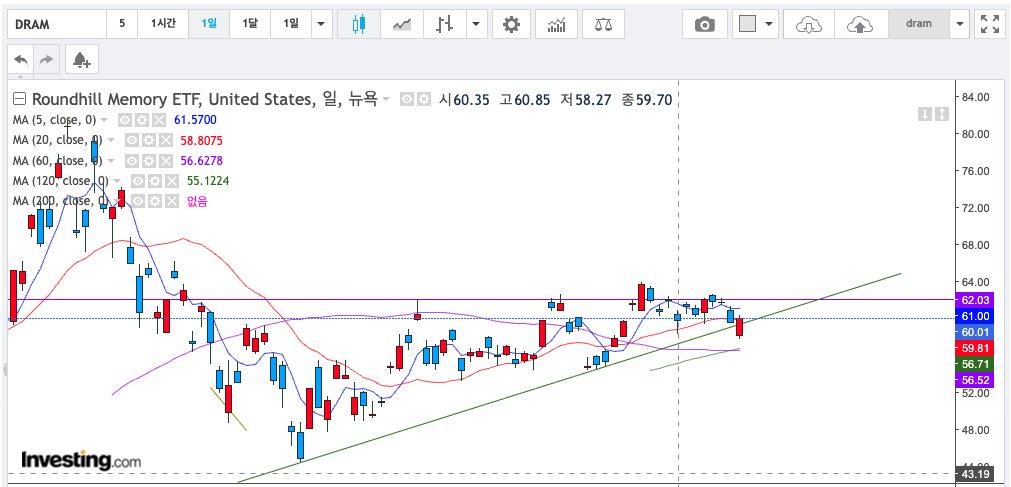Viewport: 1011px width, 487px height.
Task: Click the DRAM symbol search field
Action: (x=57, y=25)
